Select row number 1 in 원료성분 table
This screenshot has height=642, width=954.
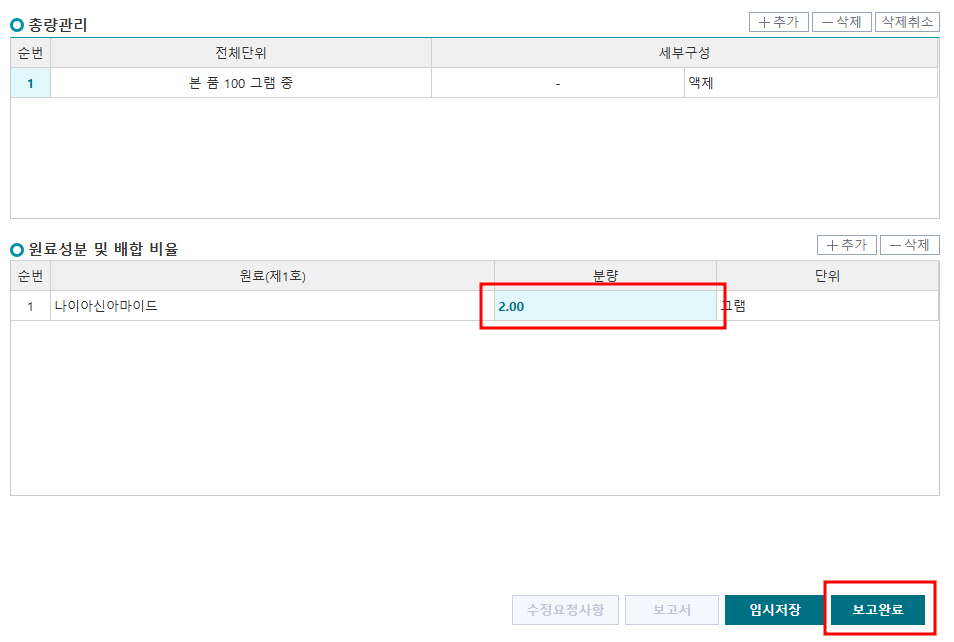(x=30, y=306)
